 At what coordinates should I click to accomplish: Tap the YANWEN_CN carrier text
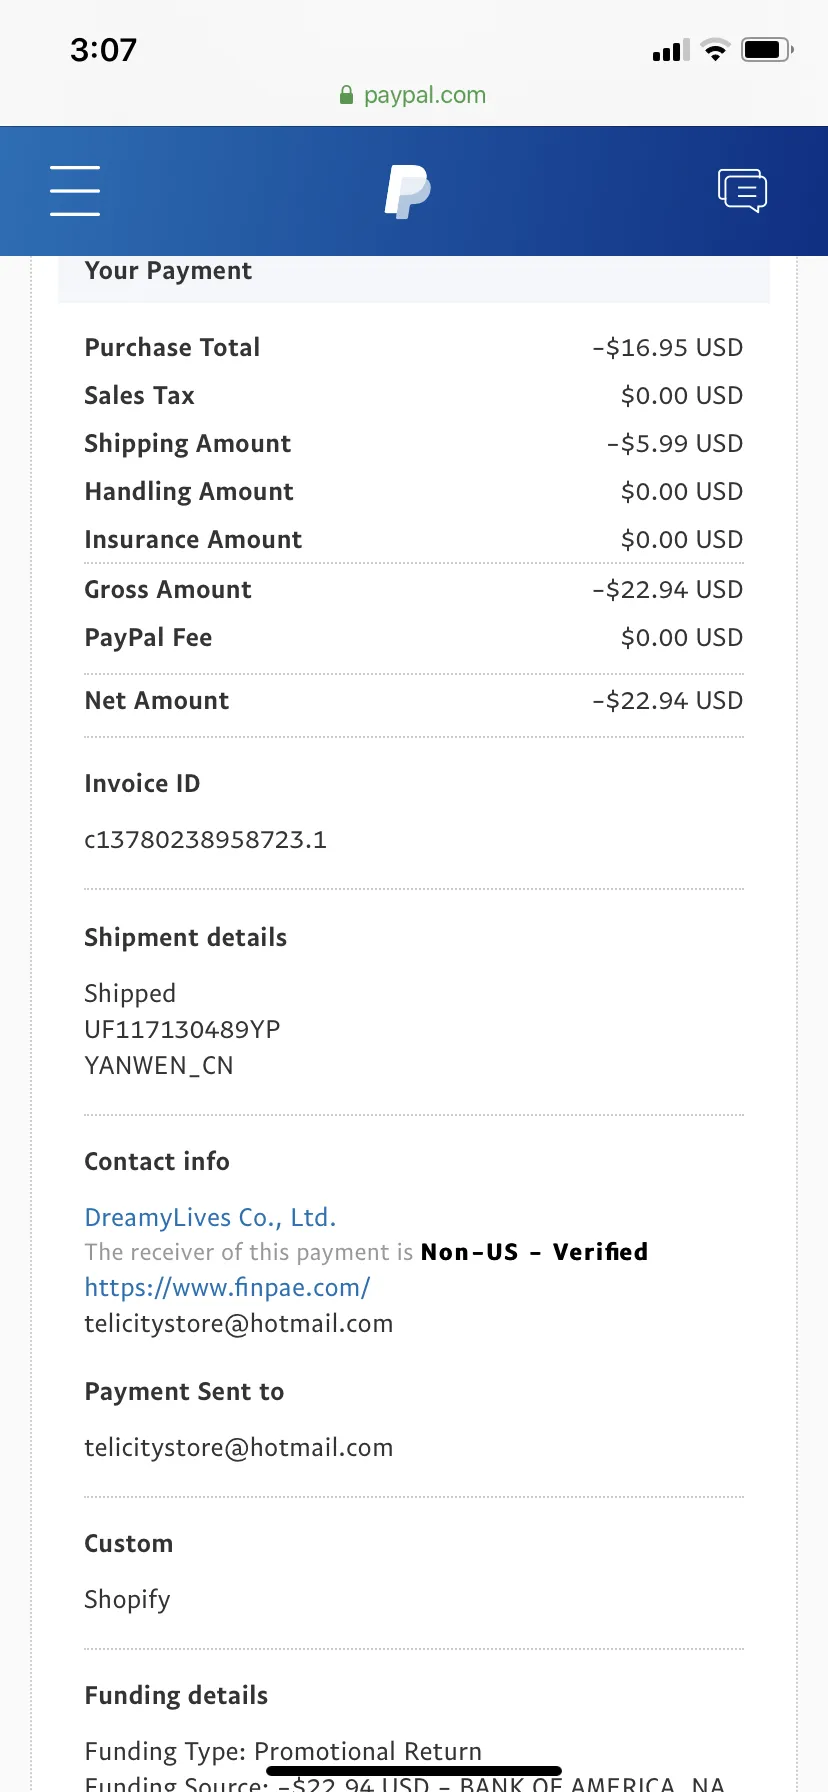159,1066
